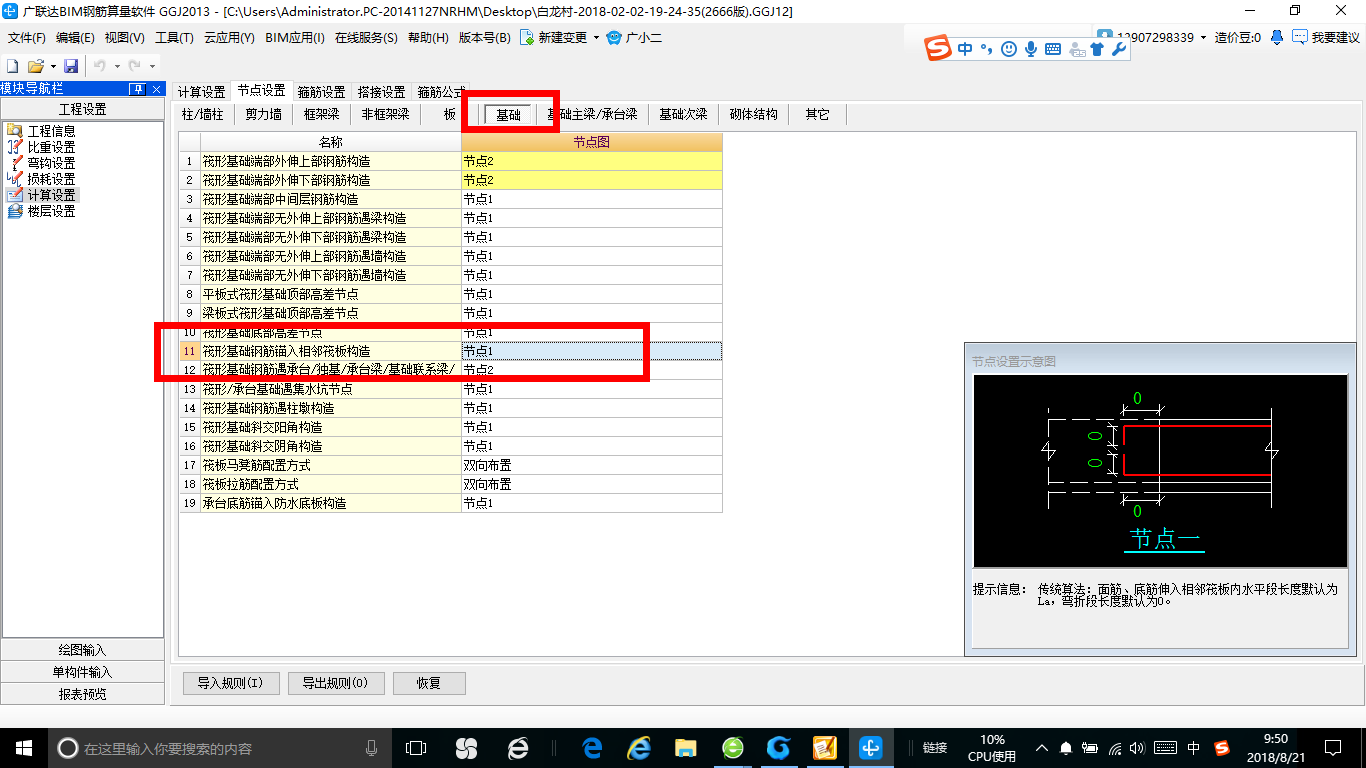Open the 文件(F) menu
The width and height of the screenshot is (1366, 768).
[x=27, y=38]
